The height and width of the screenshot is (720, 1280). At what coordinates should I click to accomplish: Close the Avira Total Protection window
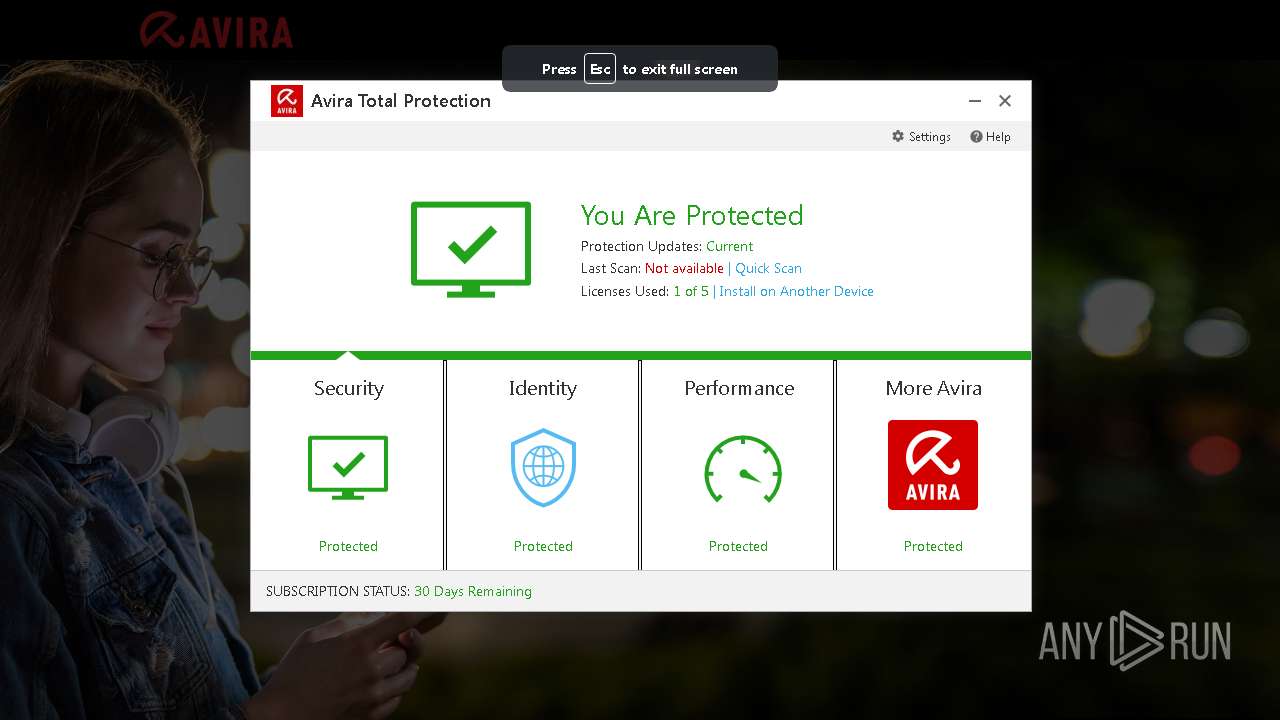coord(1005,101)
